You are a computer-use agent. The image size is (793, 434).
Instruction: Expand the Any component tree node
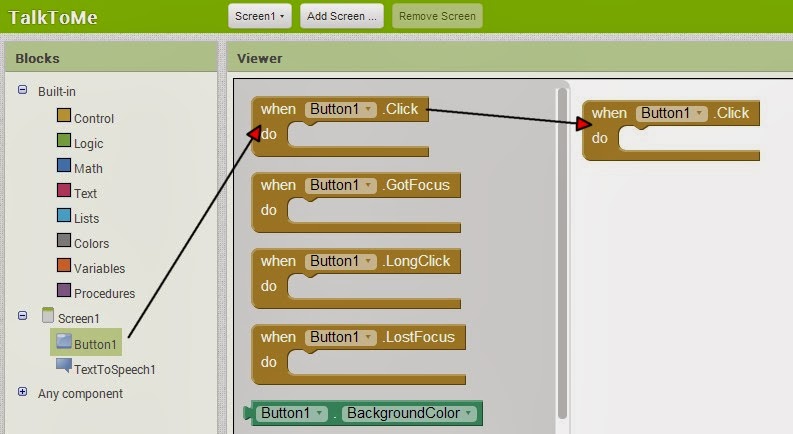pyautogui.click(x=22, y=392)
